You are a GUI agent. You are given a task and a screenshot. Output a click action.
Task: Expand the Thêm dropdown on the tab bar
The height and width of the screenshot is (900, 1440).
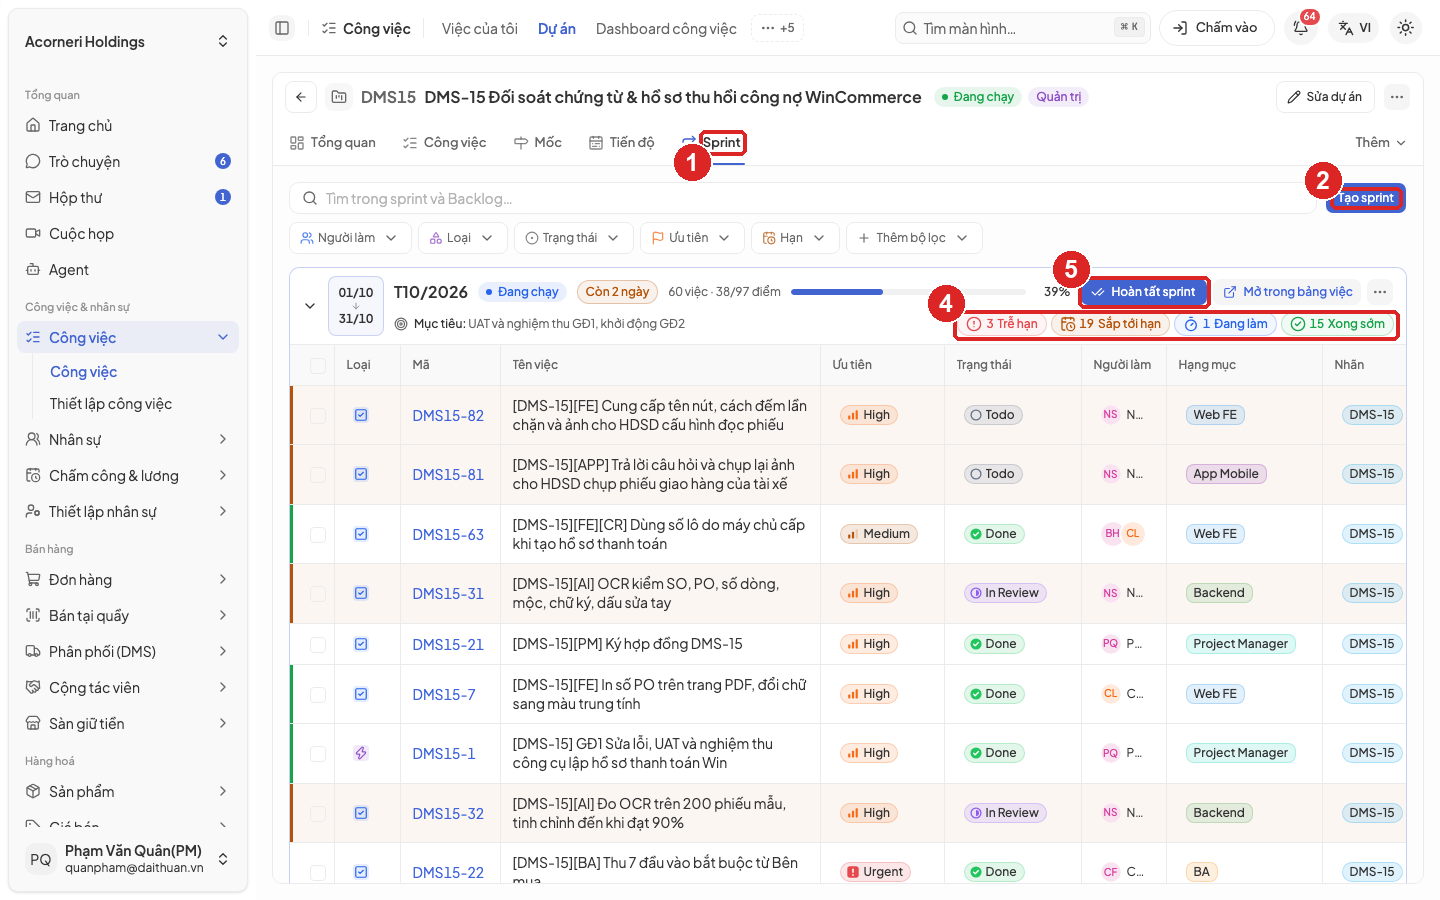click(x=1381, y=143)
